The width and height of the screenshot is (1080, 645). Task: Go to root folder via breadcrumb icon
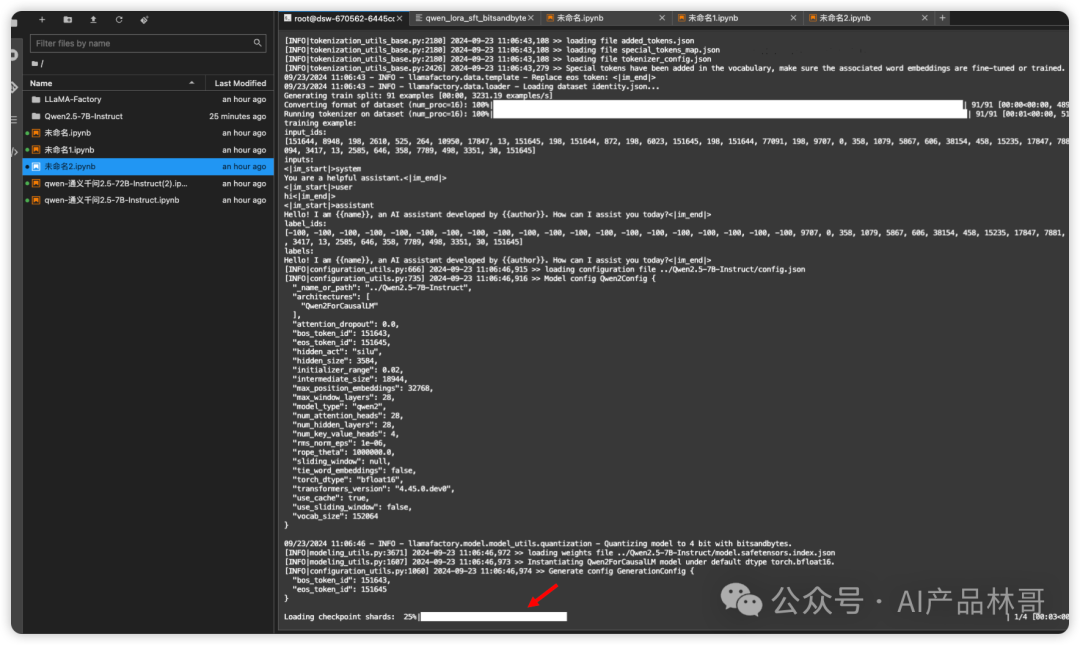point(34,63)
